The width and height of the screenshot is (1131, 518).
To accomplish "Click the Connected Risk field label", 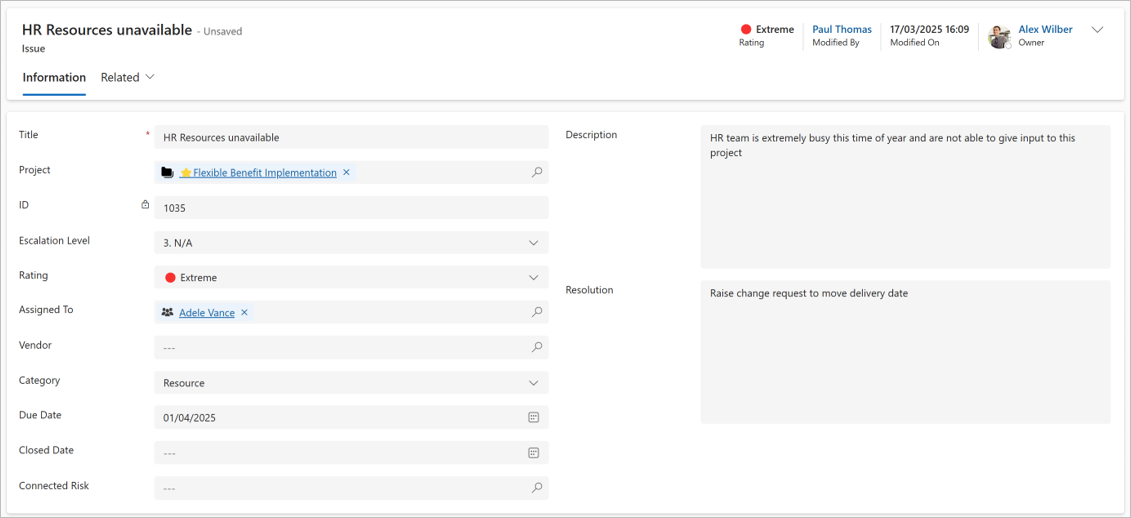I will (54, 486).
